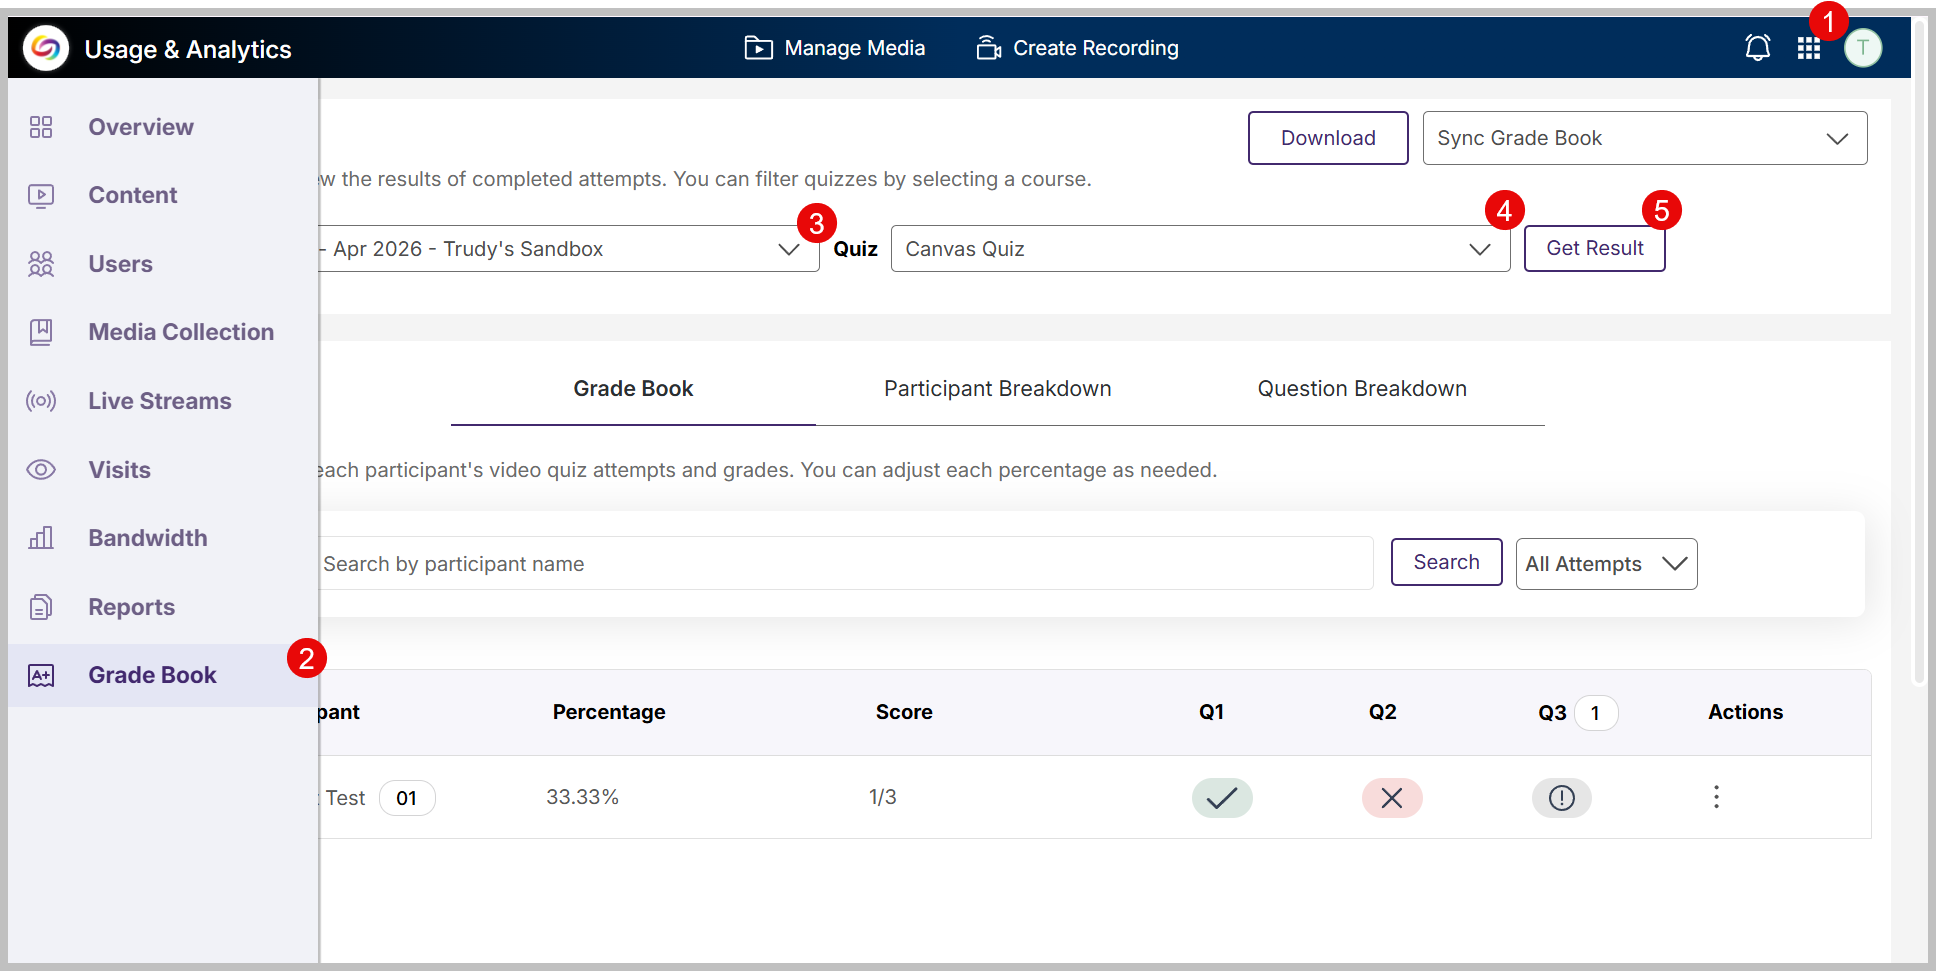Open the notifications bell
Screen dimensions: 1936x971
pos(1757,48)
